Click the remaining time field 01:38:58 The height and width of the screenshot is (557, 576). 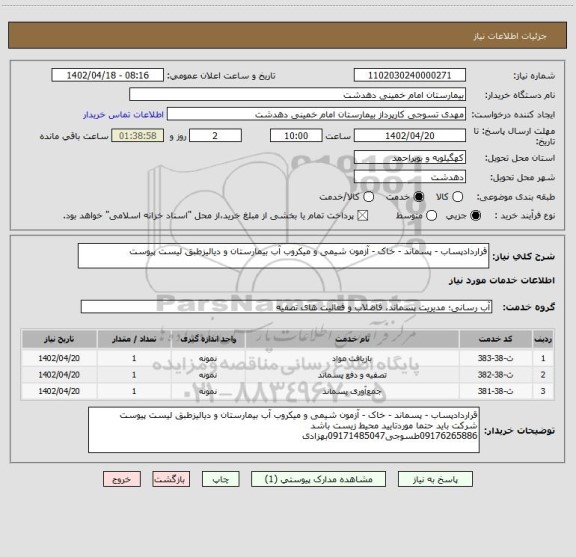coord(137,136)
